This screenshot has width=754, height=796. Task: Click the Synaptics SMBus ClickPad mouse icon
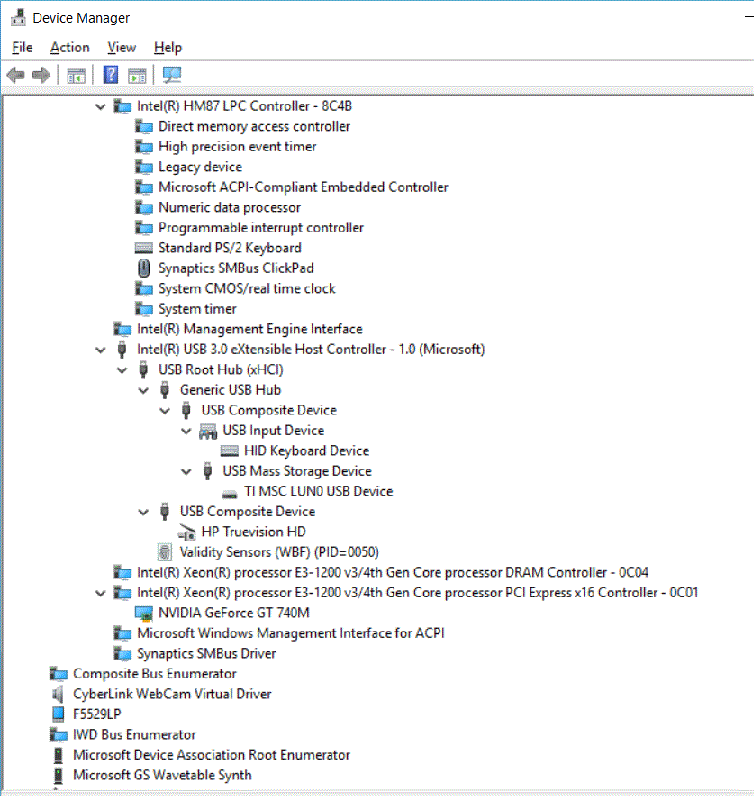pyautogui.click(x=144, y=268)
